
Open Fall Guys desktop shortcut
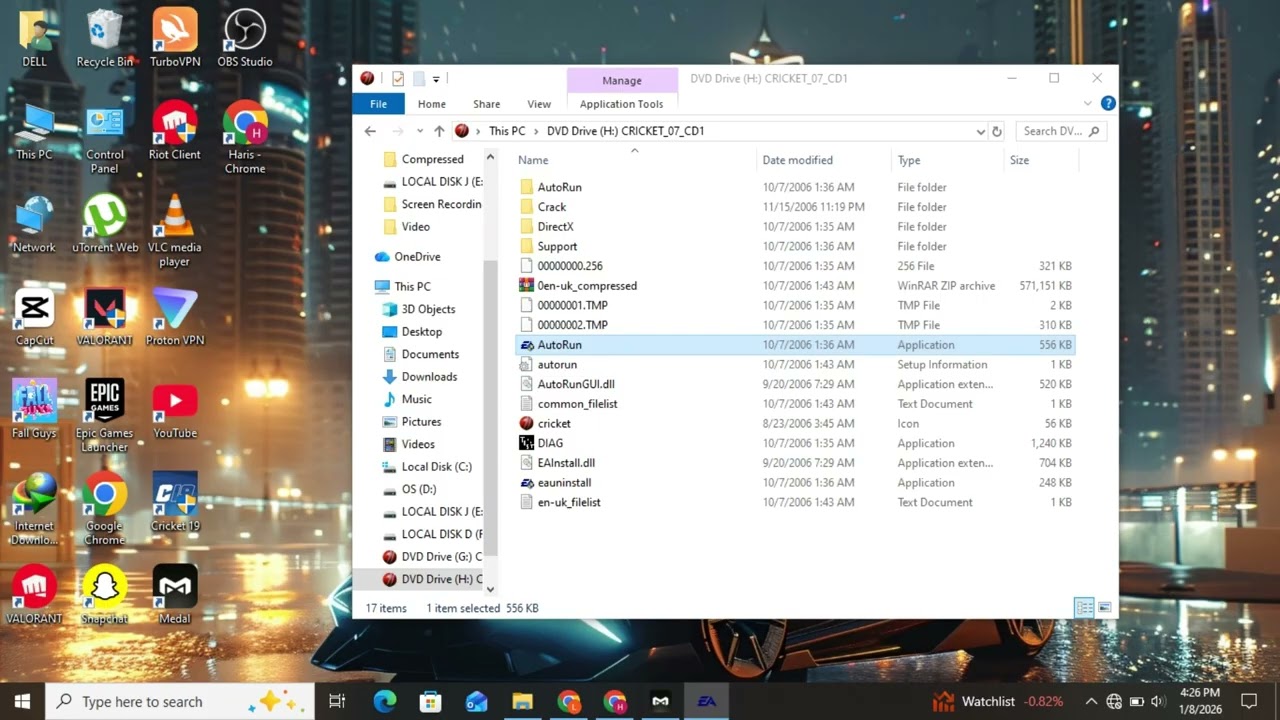[x=34, y=410]
